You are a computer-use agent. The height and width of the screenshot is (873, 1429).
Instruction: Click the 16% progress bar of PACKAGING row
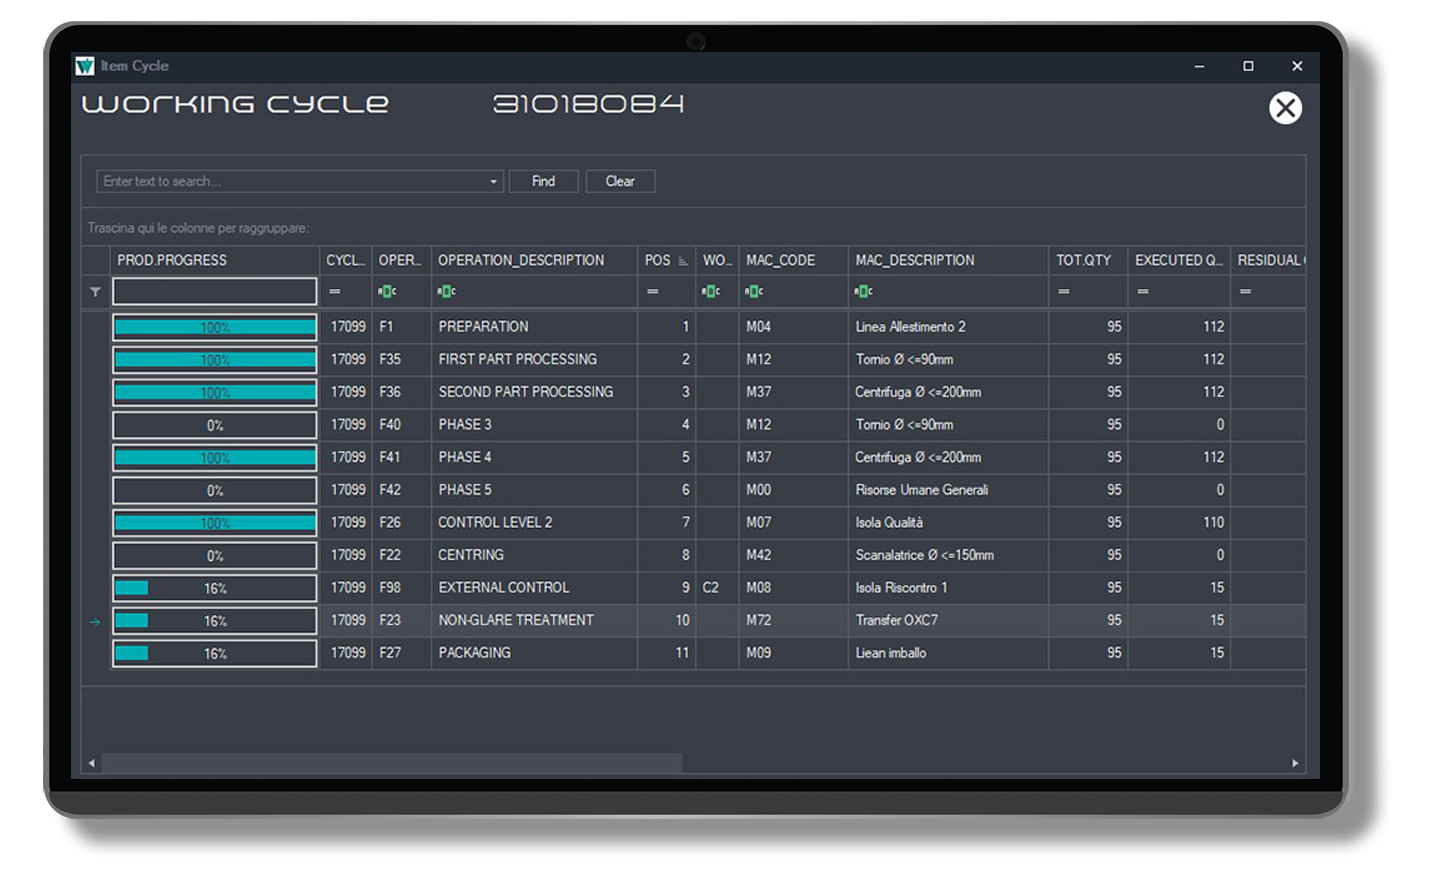pyautogui.click(x=214, y=653)
